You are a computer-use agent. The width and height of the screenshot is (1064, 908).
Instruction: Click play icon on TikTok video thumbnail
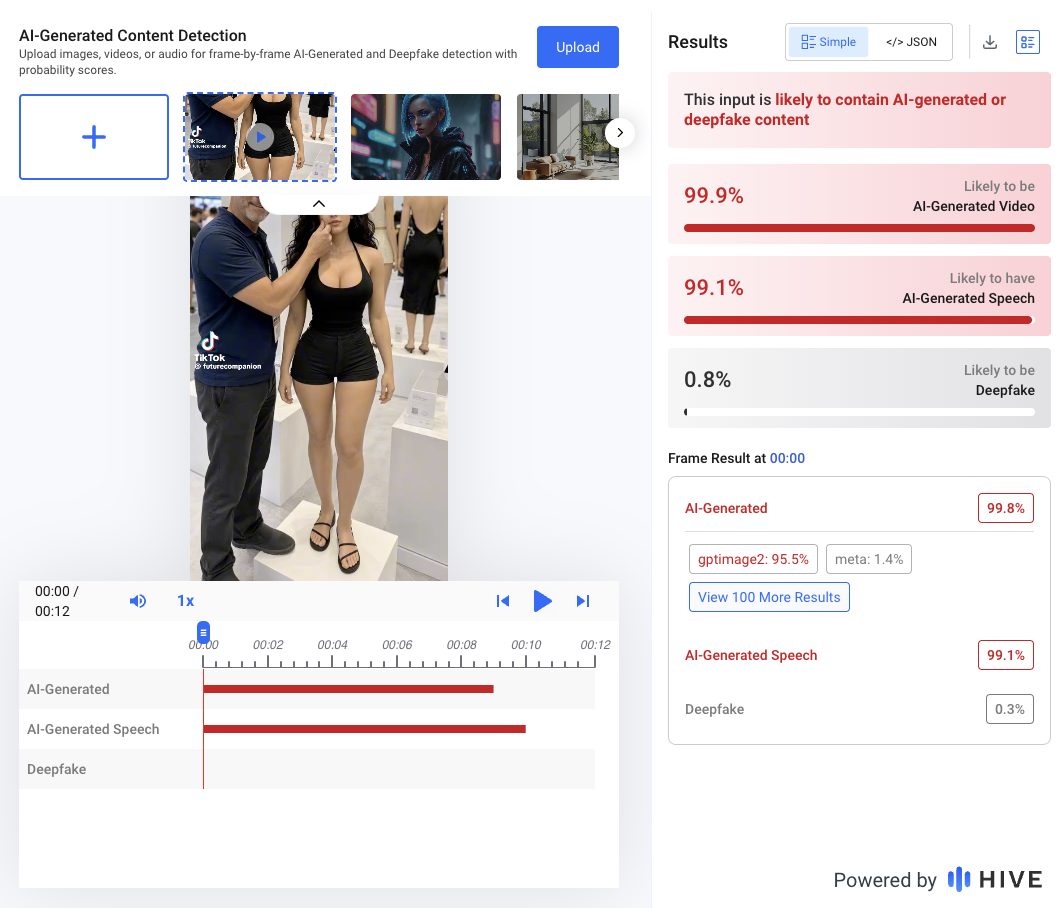pyautogui.click(x=261, y=137)
